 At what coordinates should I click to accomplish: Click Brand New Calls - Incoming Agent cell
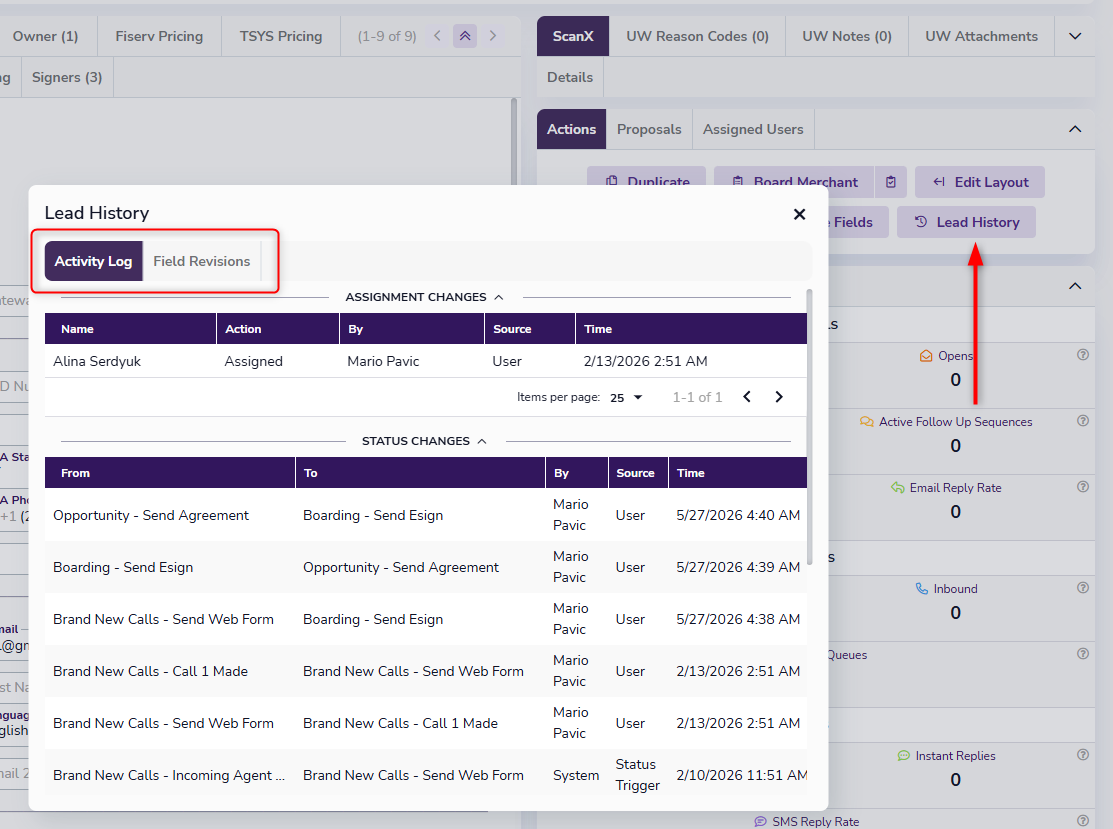(169, 776)
